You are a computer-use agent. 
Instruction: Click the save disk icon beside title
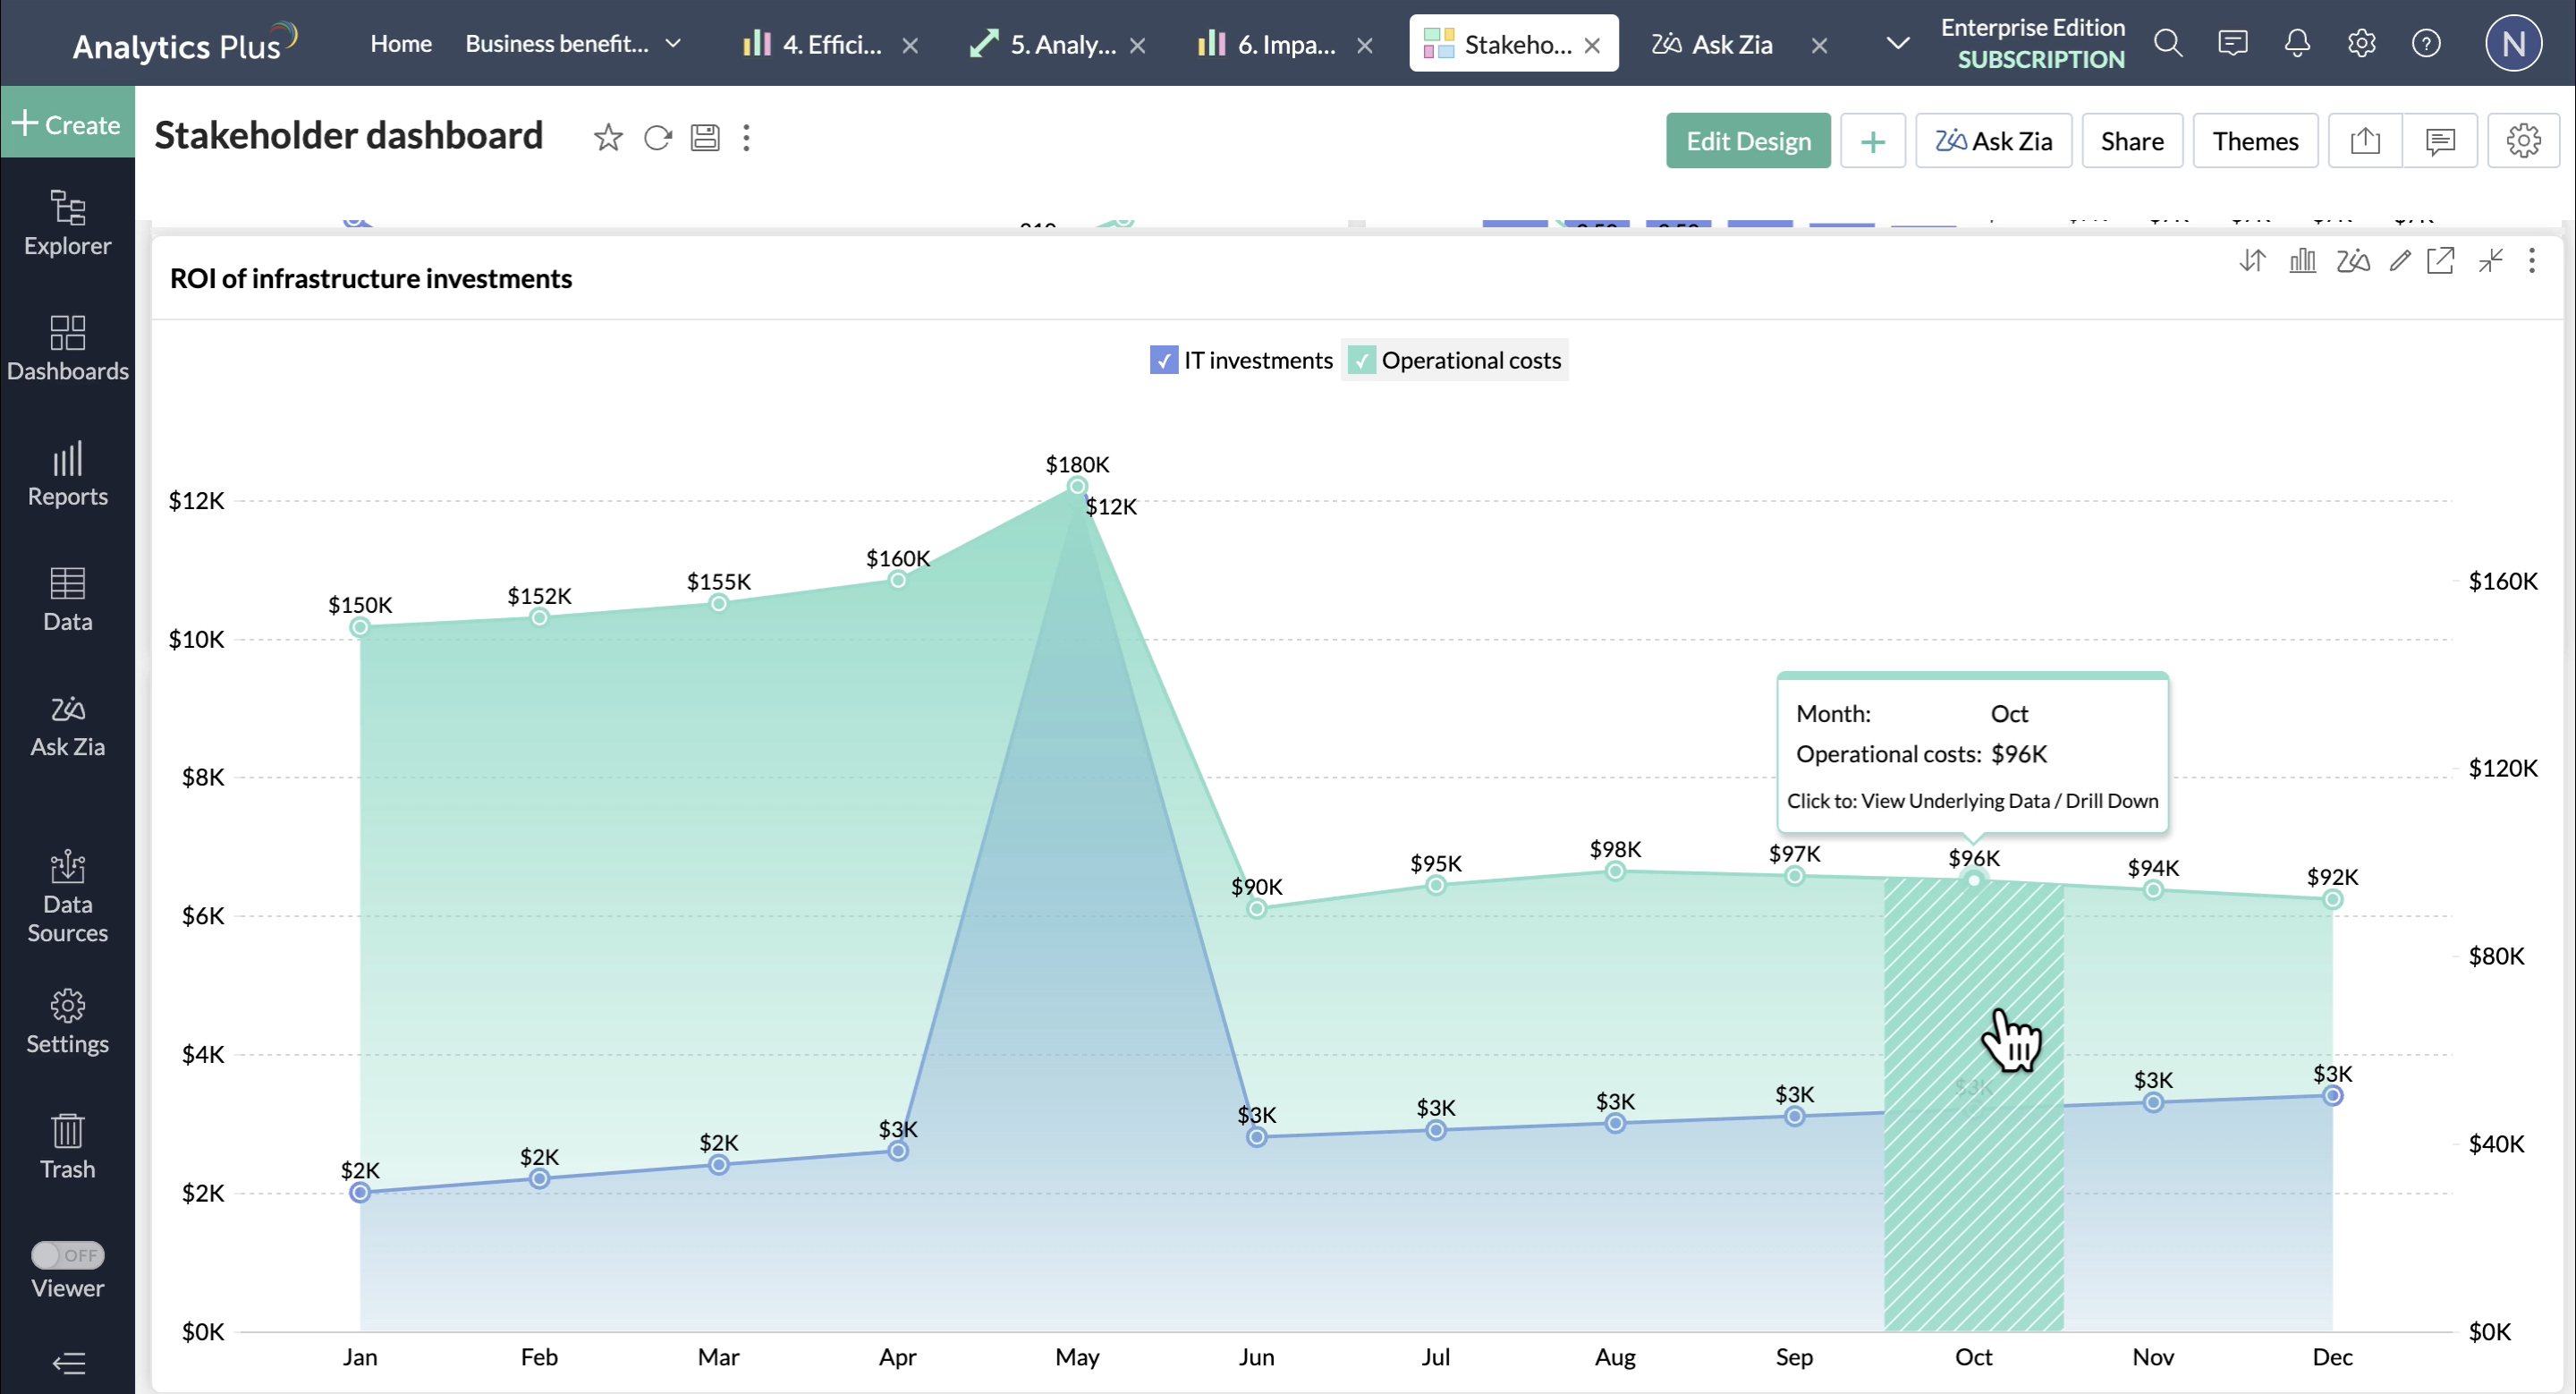click(705, 138)
